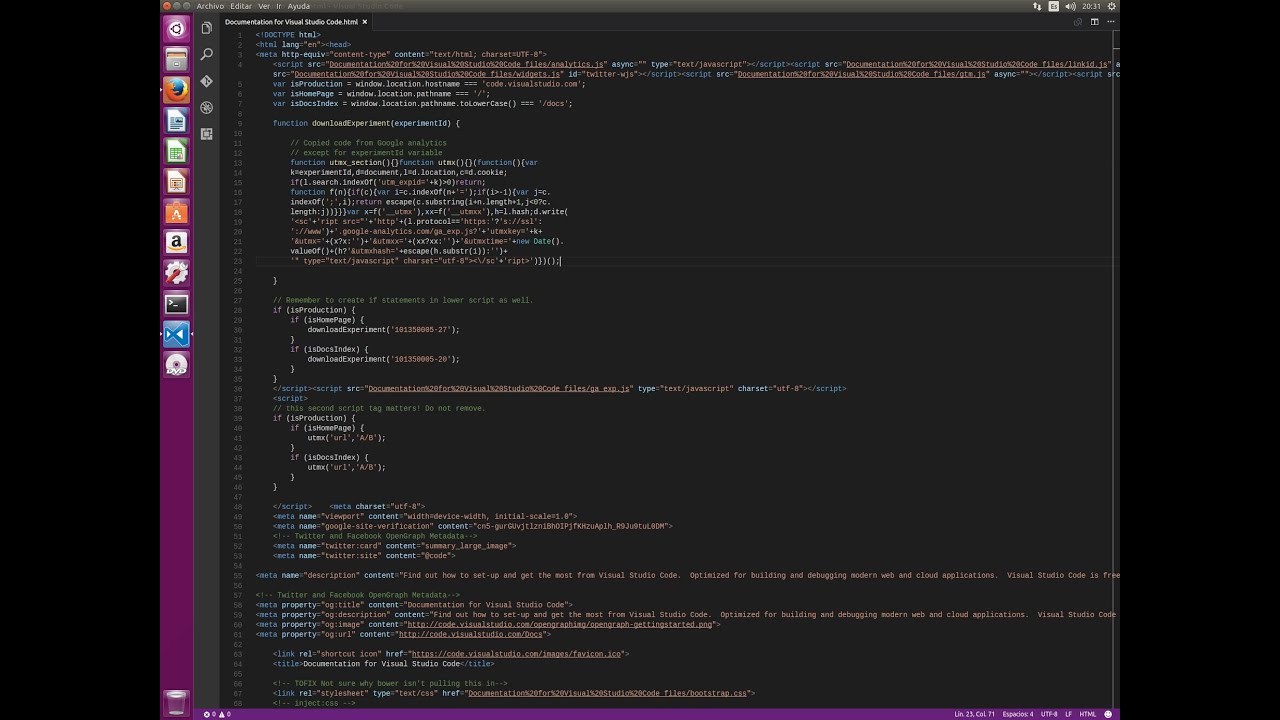1280x720 pixels.
Task: Open the DVD disc icon in dock
Action: [x=176, y=365]
